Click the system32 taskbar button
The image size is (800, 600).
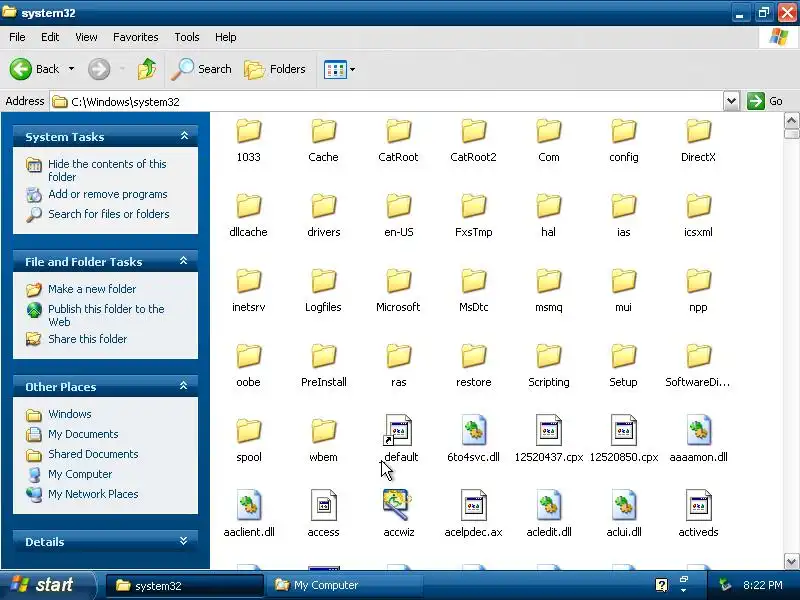coord(185,585)
